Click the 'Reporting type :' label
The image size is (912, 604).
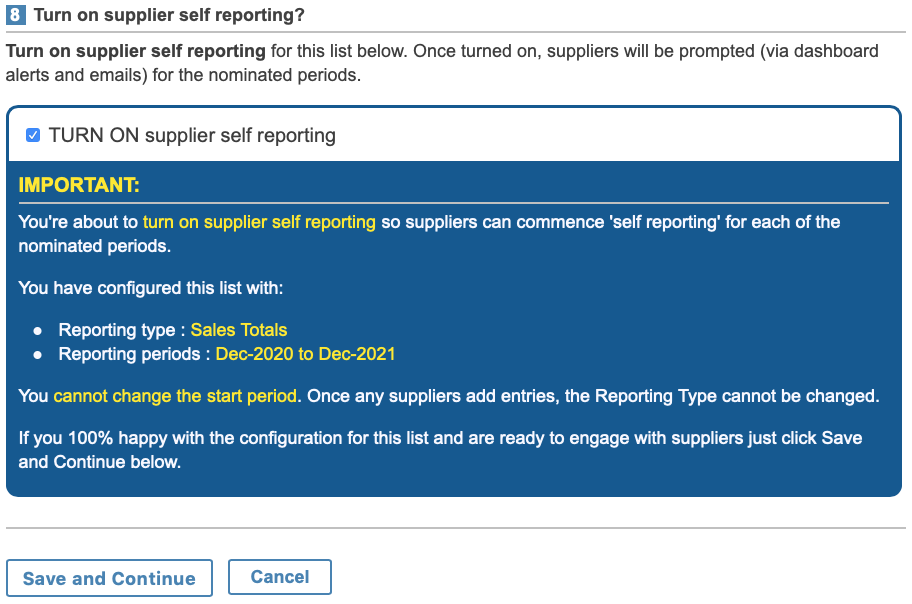pos(122,330)
